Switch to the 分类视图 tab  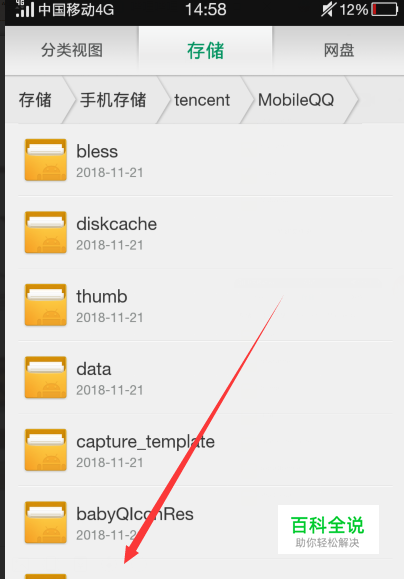click(x=72, y=50)
